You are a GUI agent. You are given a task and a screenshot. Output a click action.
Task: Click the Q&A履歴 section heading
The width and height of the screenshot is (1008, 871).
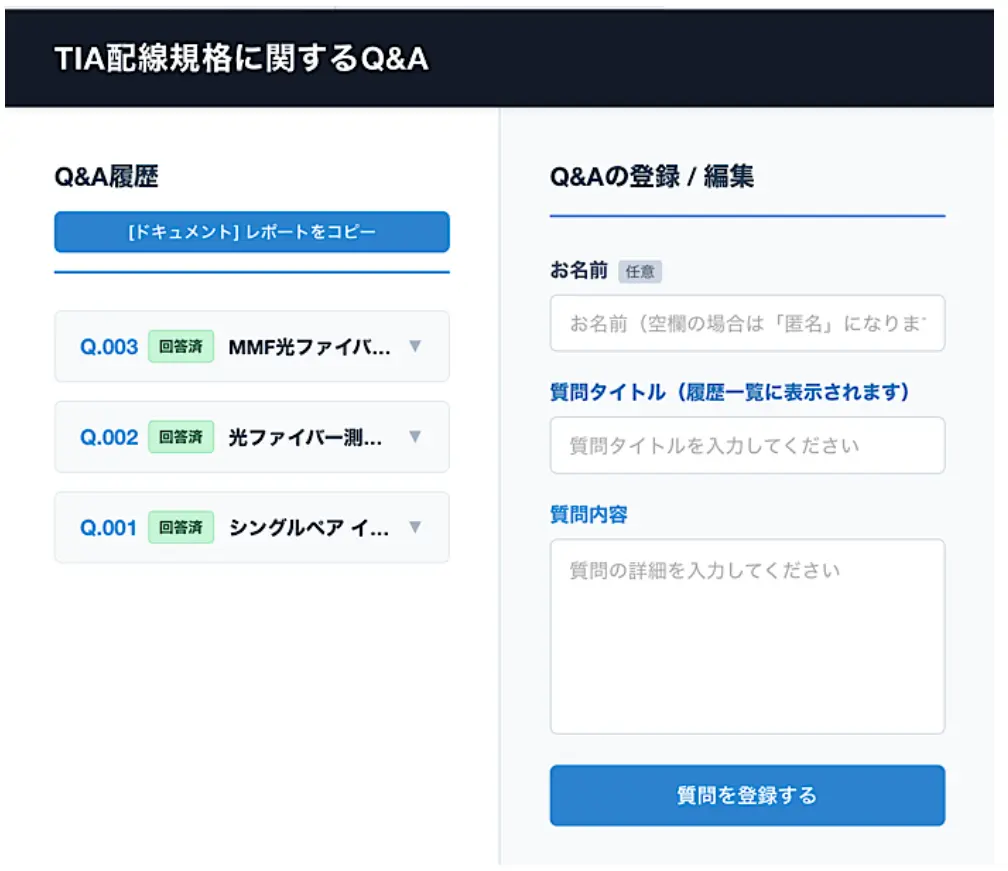(106, 176)
